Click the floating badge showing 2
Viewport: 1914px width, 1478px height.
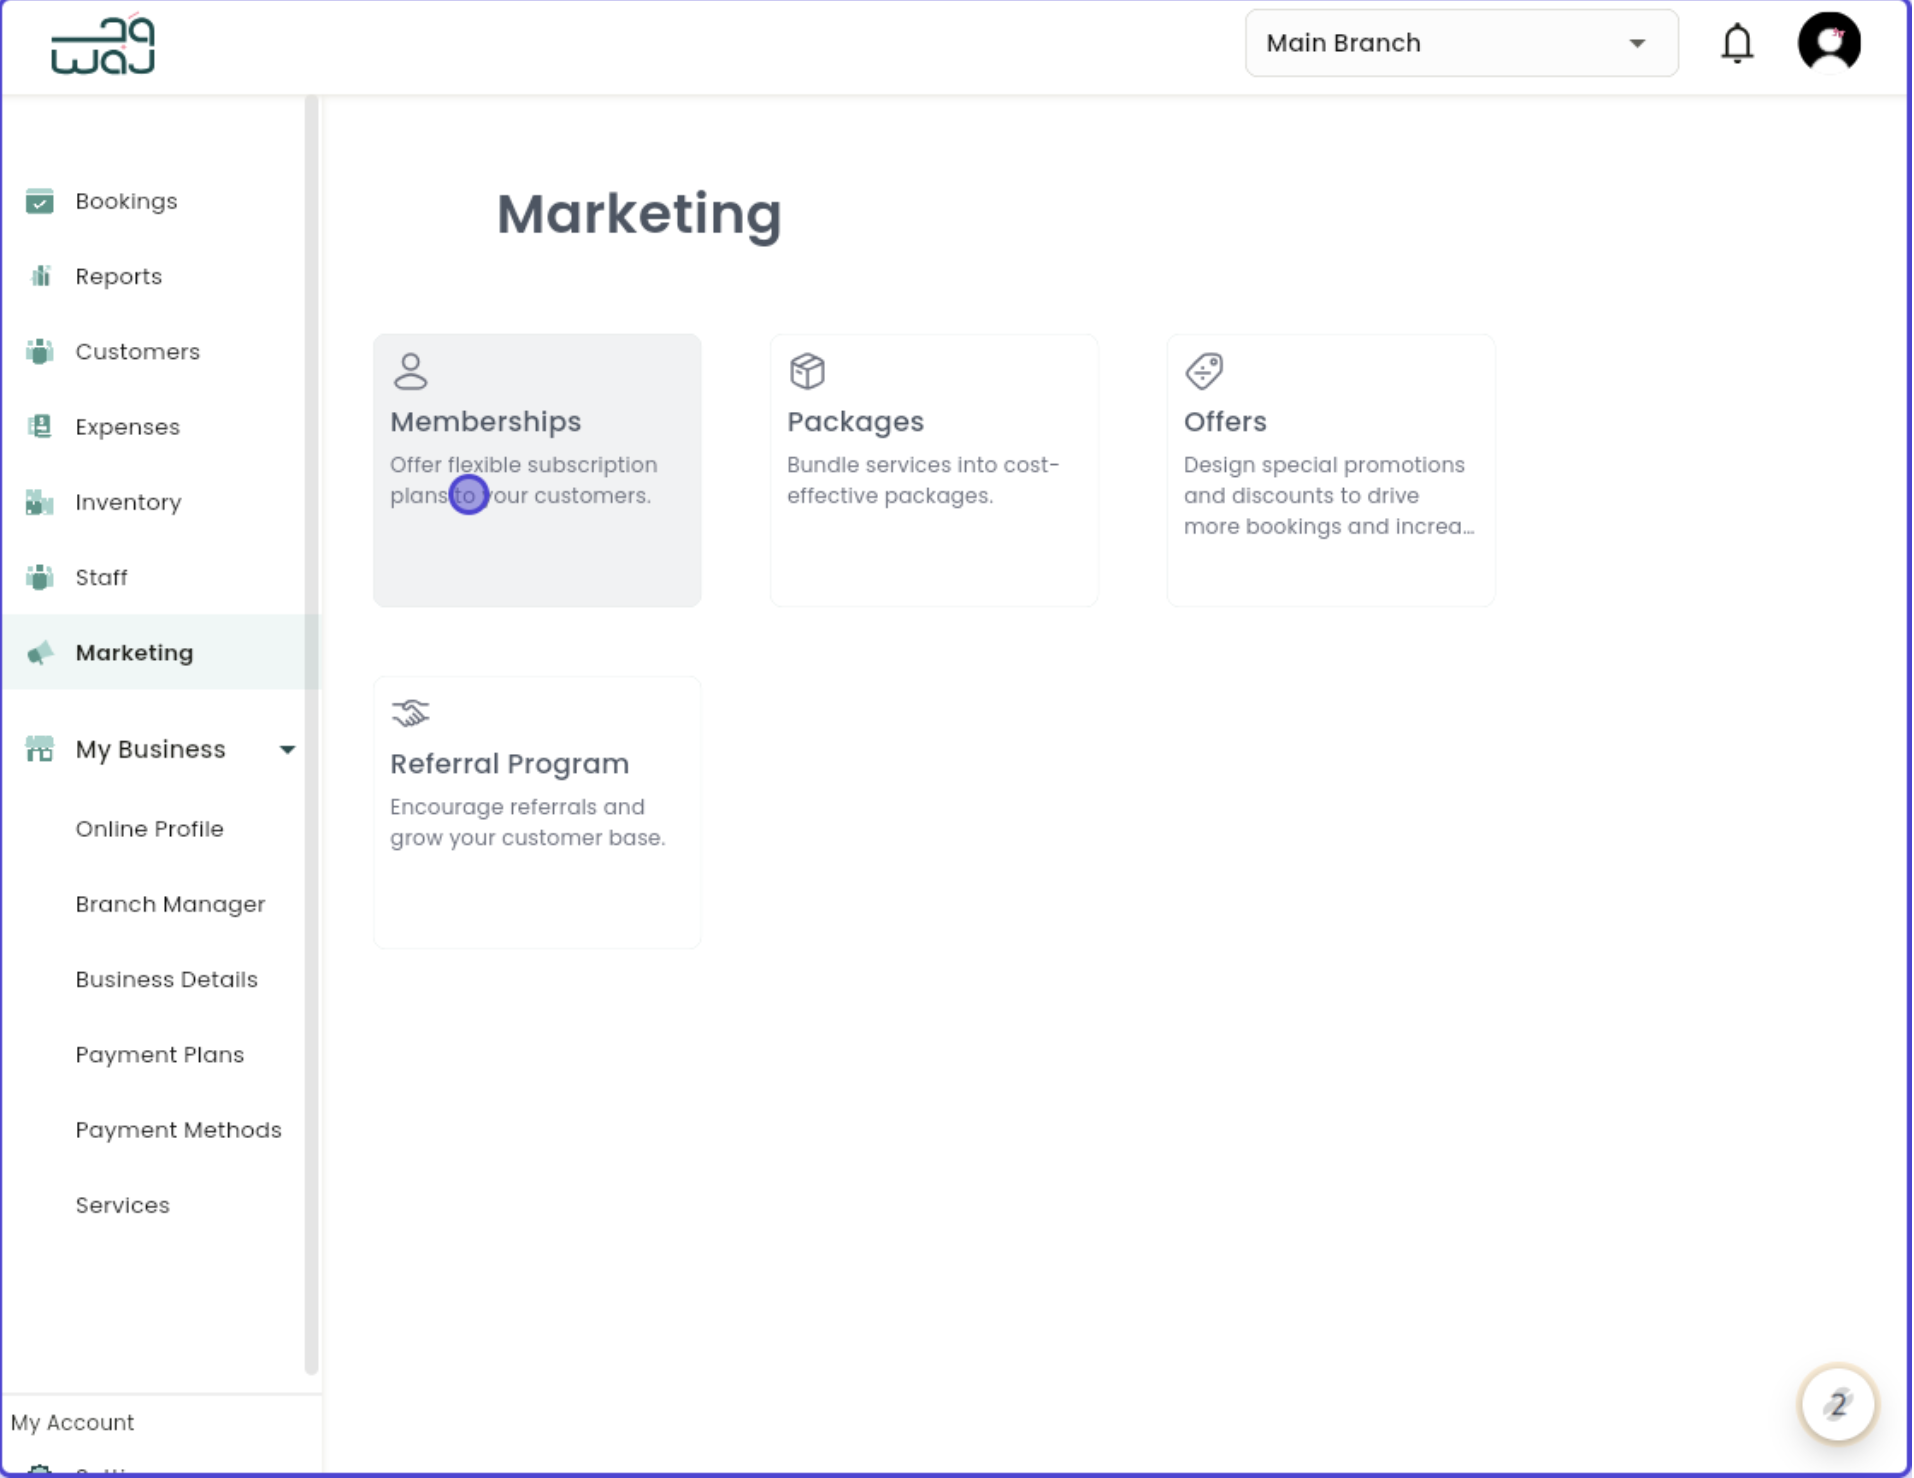(x=1837, y=1404)
